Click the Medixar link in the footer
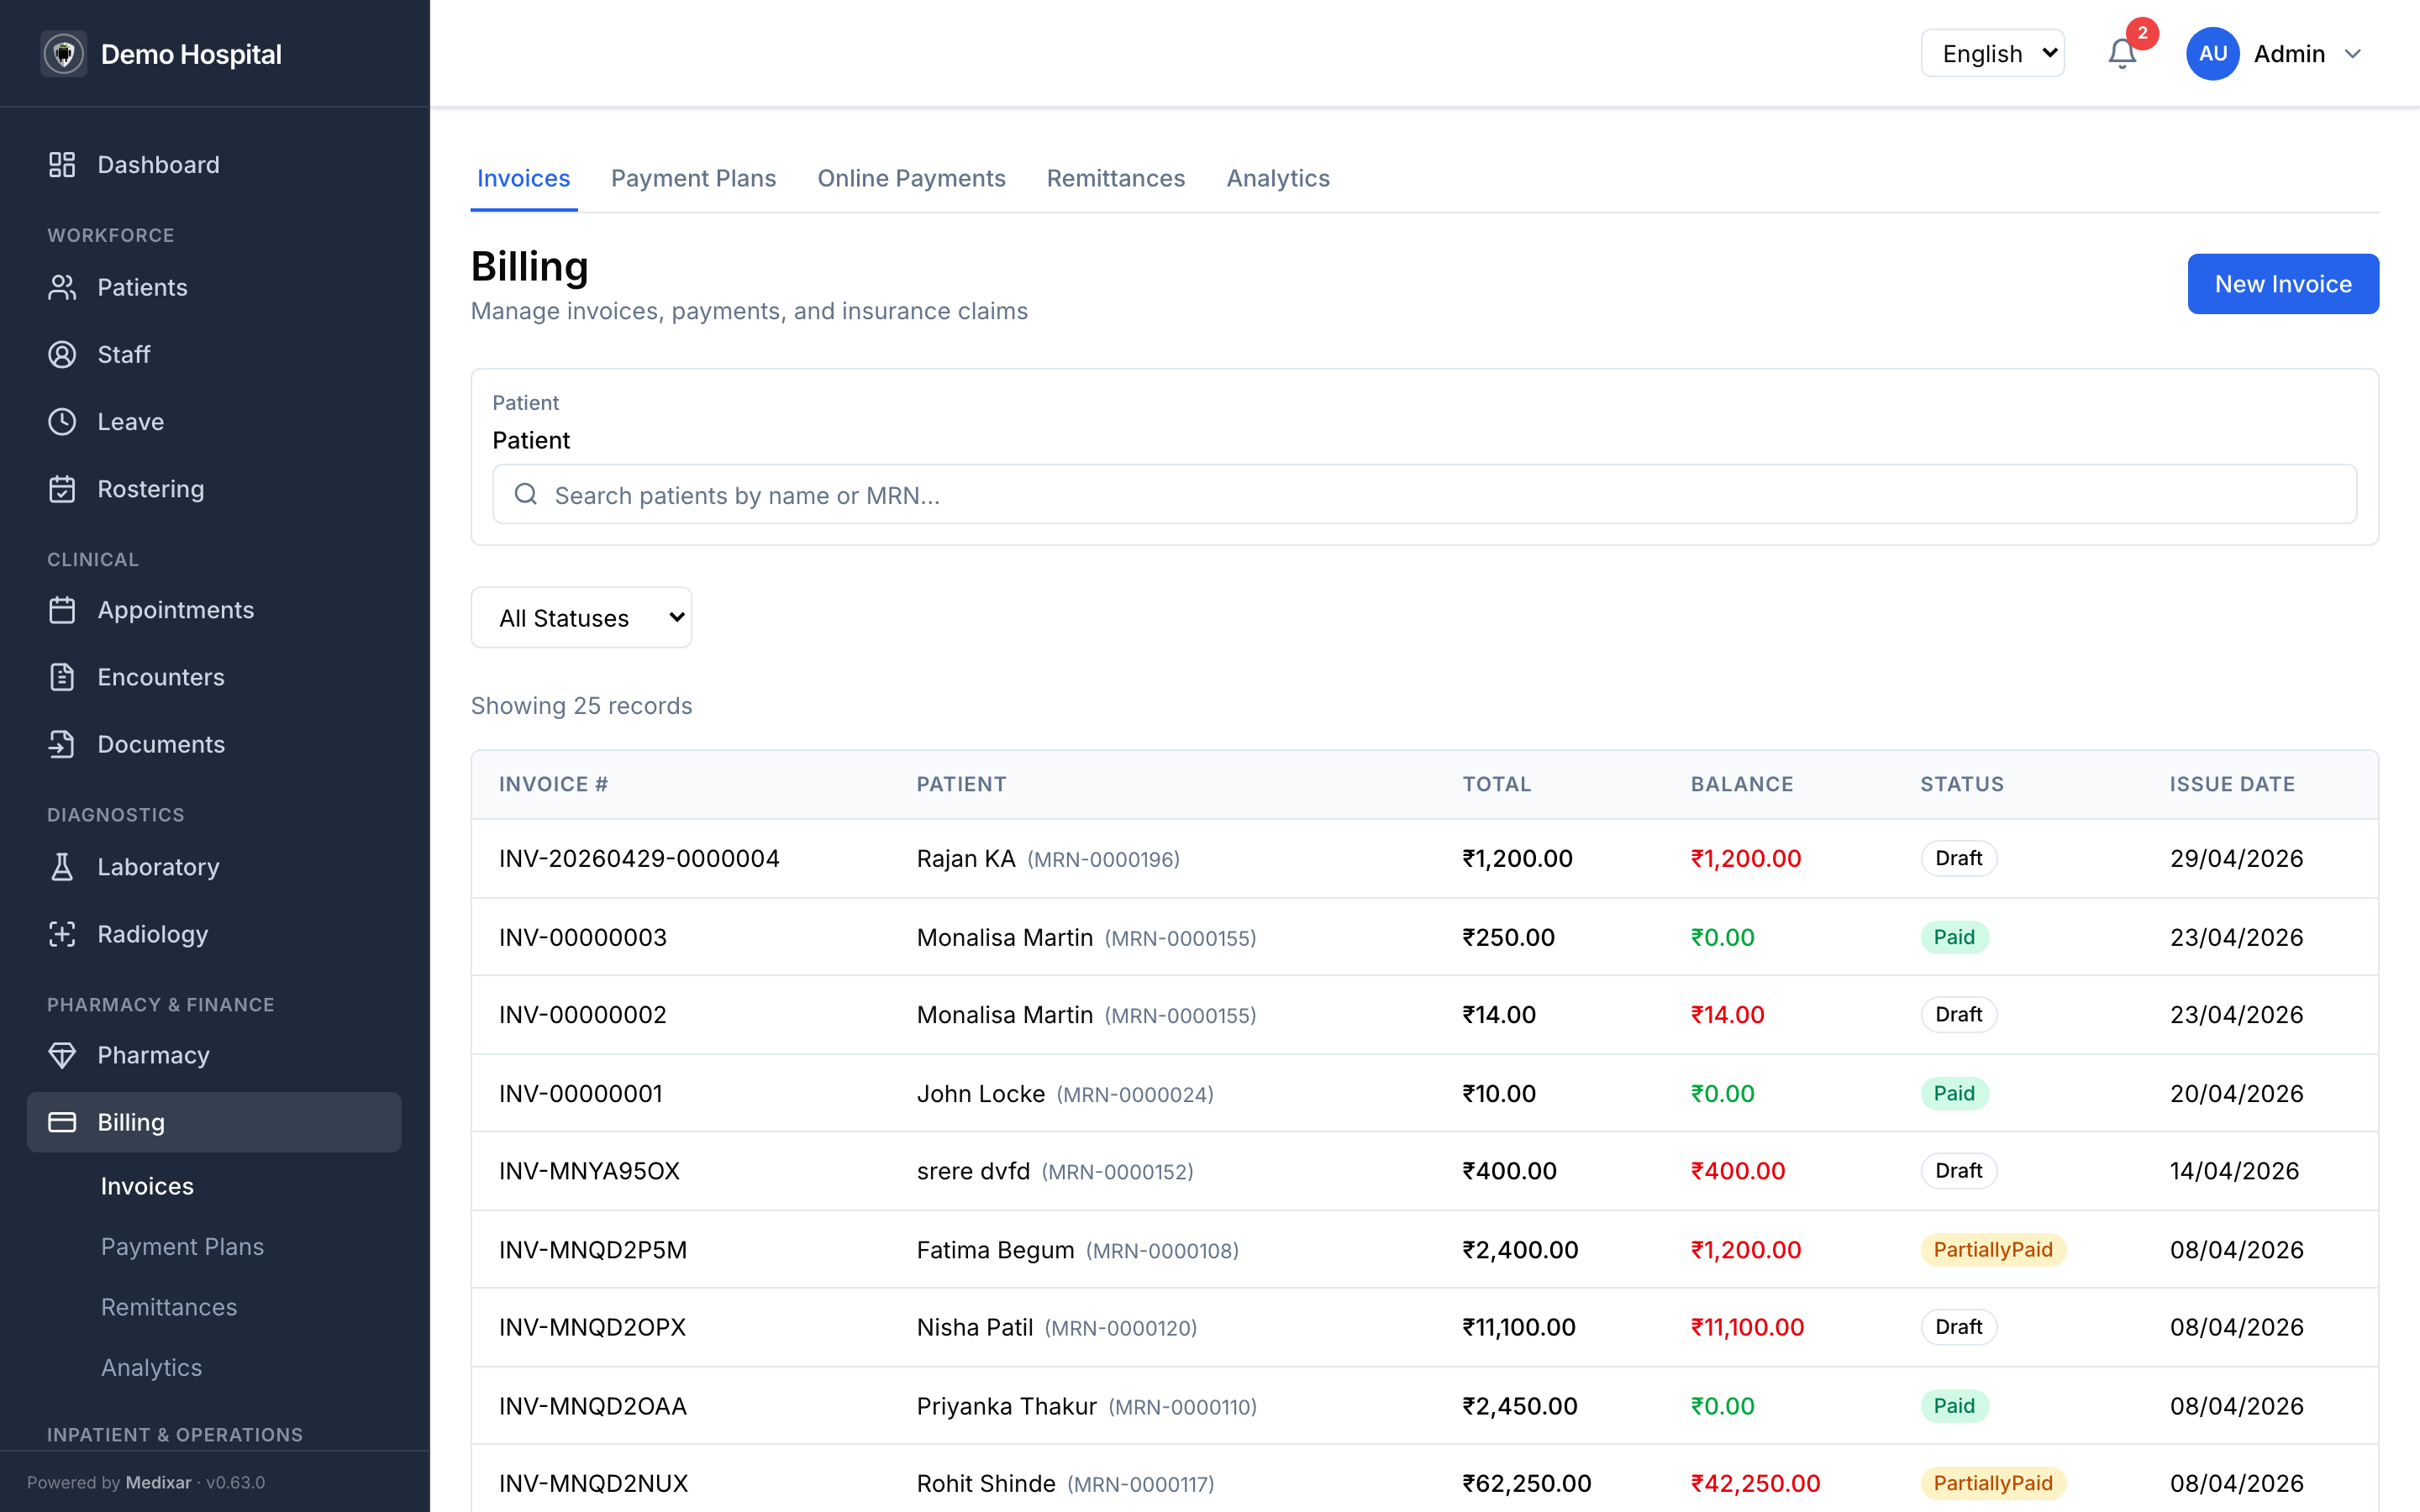Viewport: 2420px width, 1512px height. 159,1482
